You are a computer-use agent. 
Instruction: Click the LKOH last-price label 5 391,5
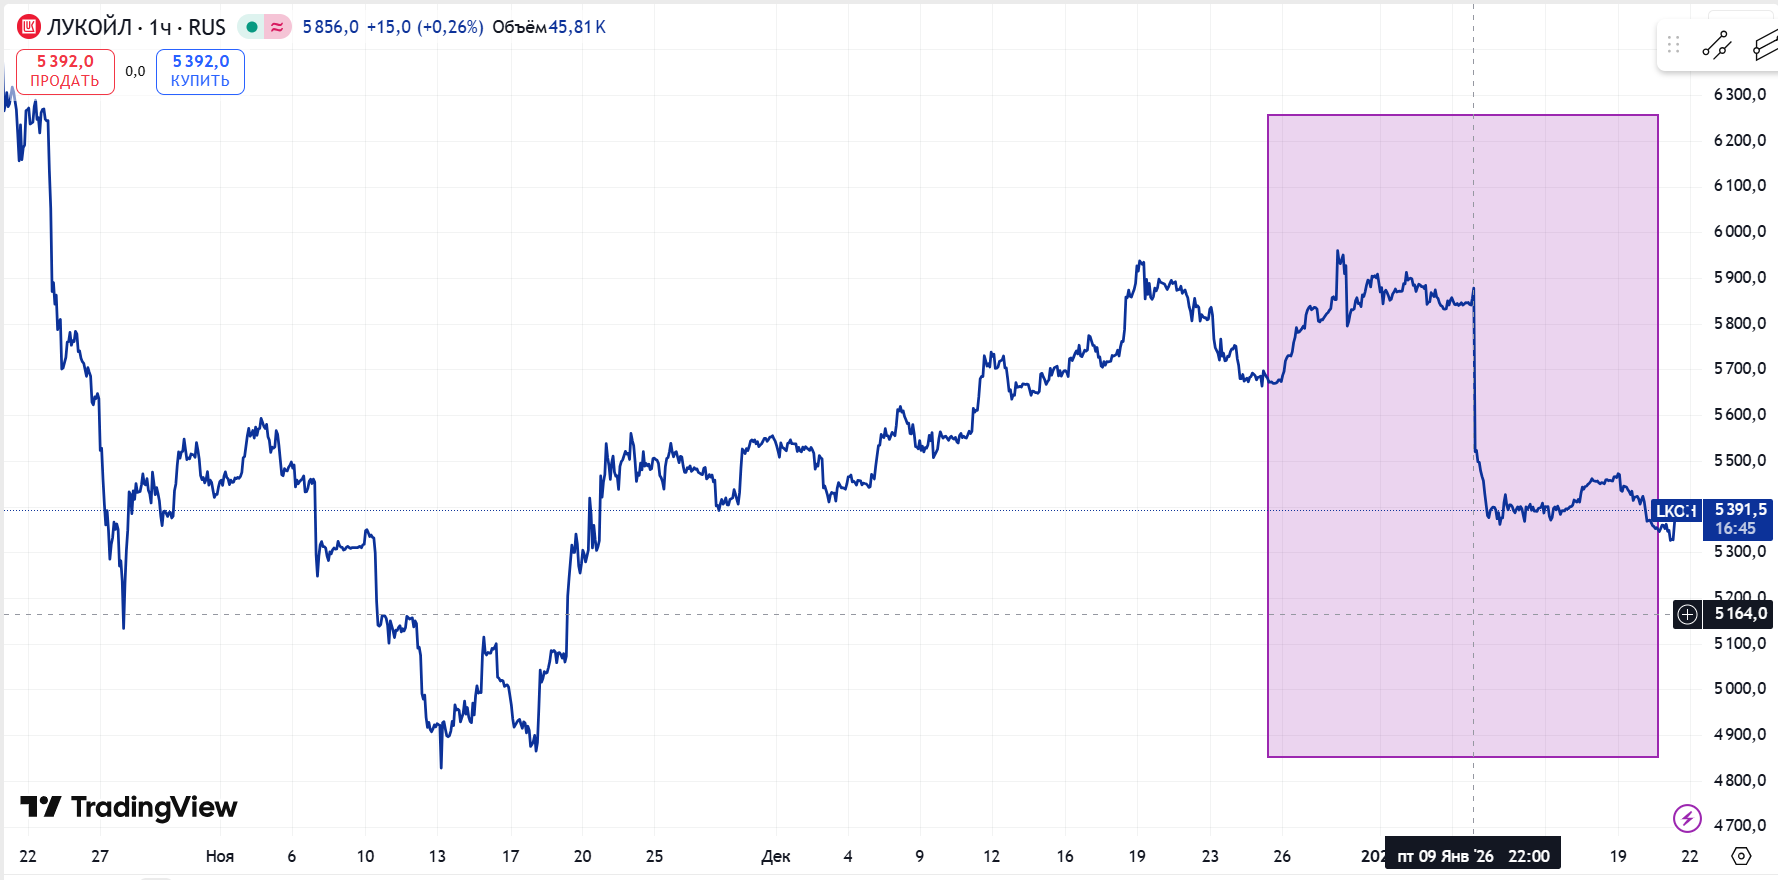[x=1739, y=519]
